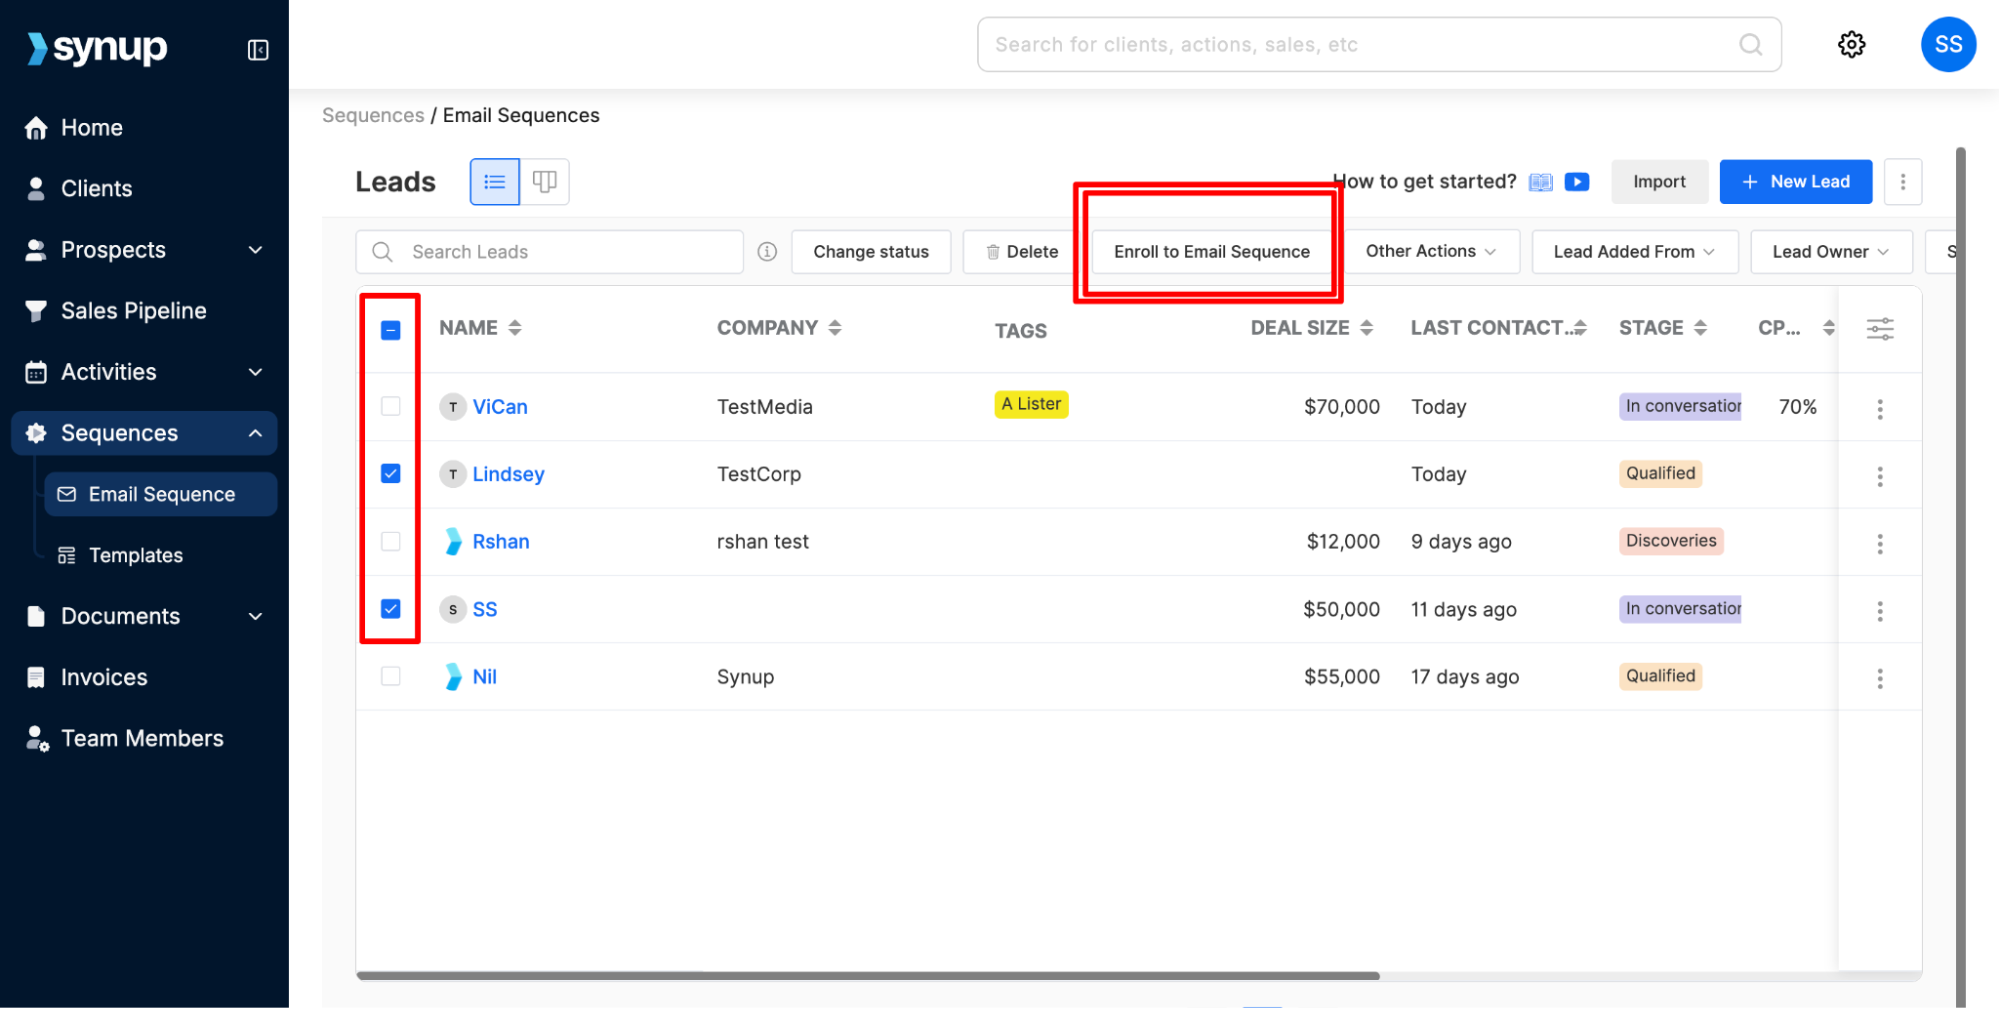Switch to list view icon
The width and height of the screenshot is (1999, 1009).
pyautogui.click(x=494, y=182)
